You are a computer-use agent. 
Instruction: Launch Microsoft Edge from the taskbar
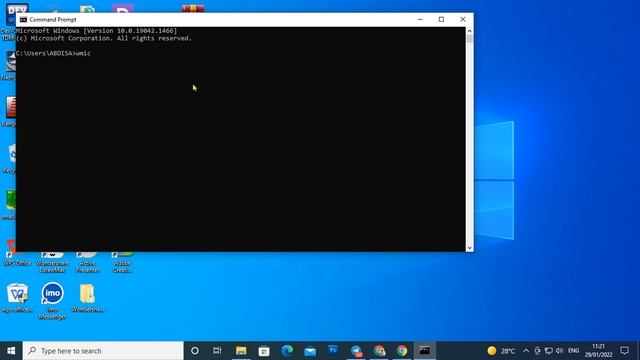pyautogui.click(x=287, y=351)
